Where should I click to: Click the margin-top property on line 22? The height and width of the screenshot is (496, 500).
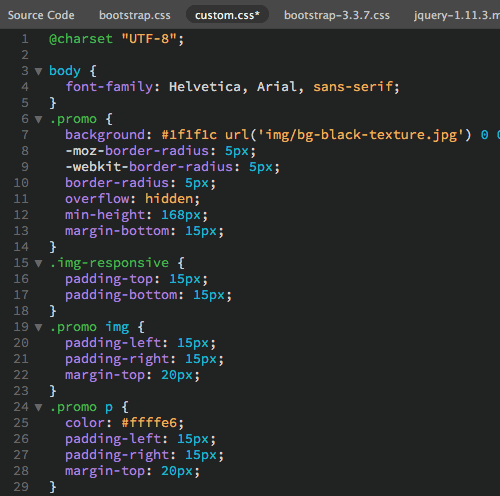coord(105,375)
